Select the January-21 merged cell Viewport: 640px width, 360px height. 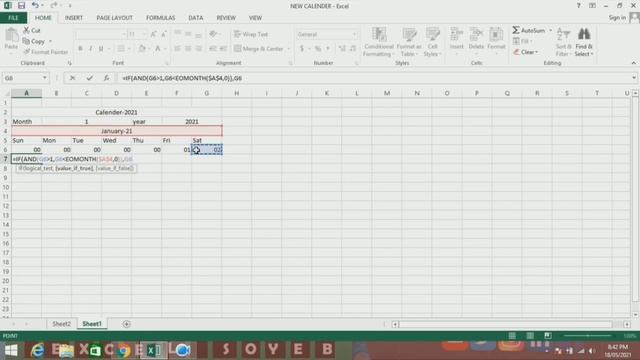pyautogui.click(x=117, y=131)
